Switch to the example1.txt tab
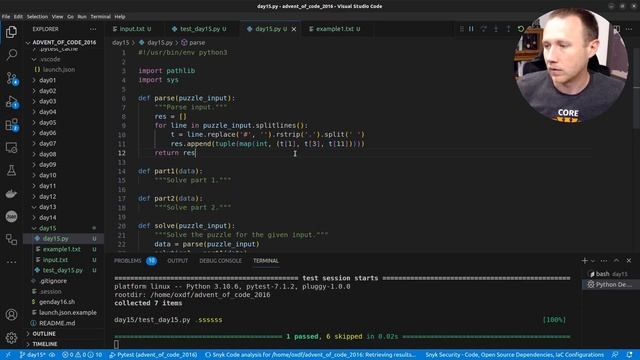 [335, 29]
